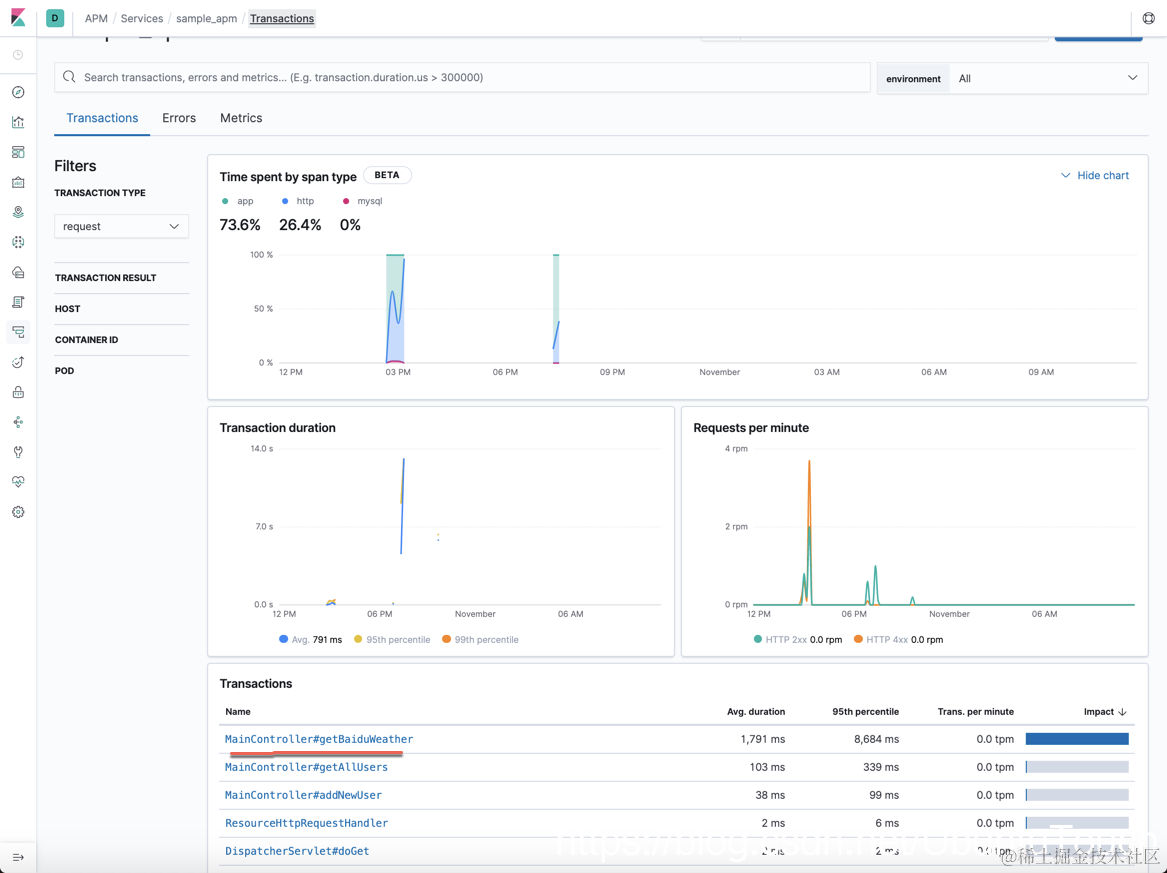Open the Visualize chart icon in sidebar

pos(18,122)
